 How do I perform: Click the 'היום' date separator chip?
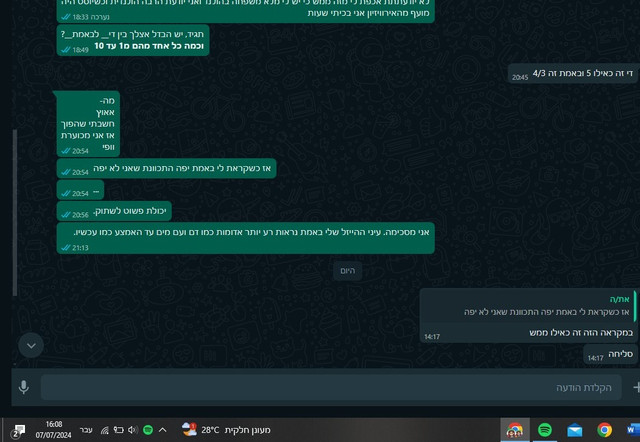[x=347, y=271]
